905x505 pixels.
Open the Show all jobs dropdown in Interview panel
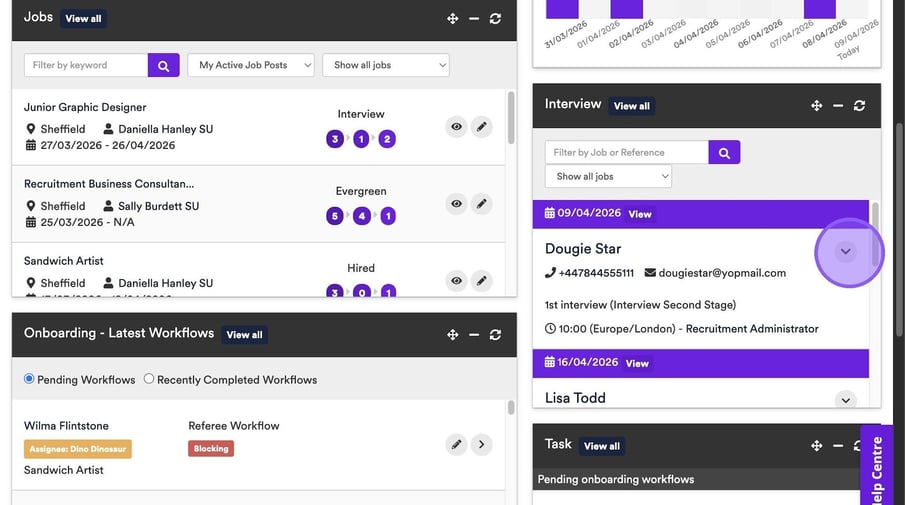tap(608, 176)
